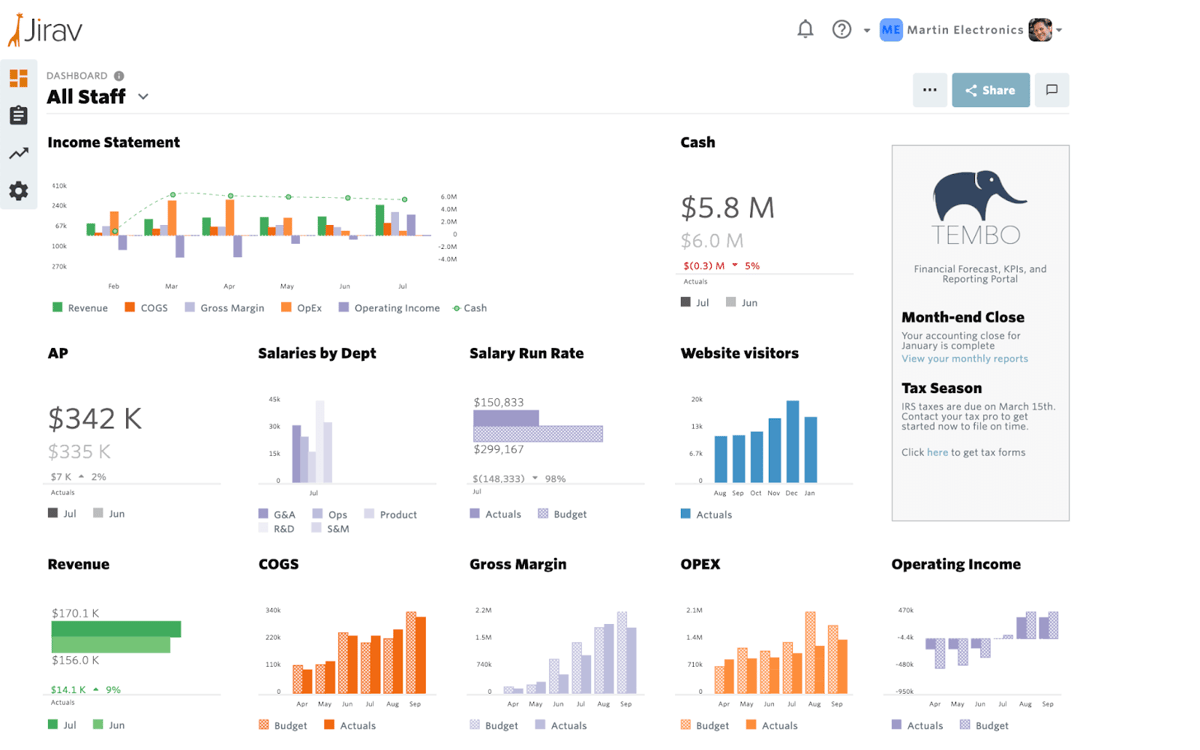Image resolution: width=1200 pixels, height=750 pixels.
Task: Expand the All Staff dashboard selector
Action: [142, 97]
